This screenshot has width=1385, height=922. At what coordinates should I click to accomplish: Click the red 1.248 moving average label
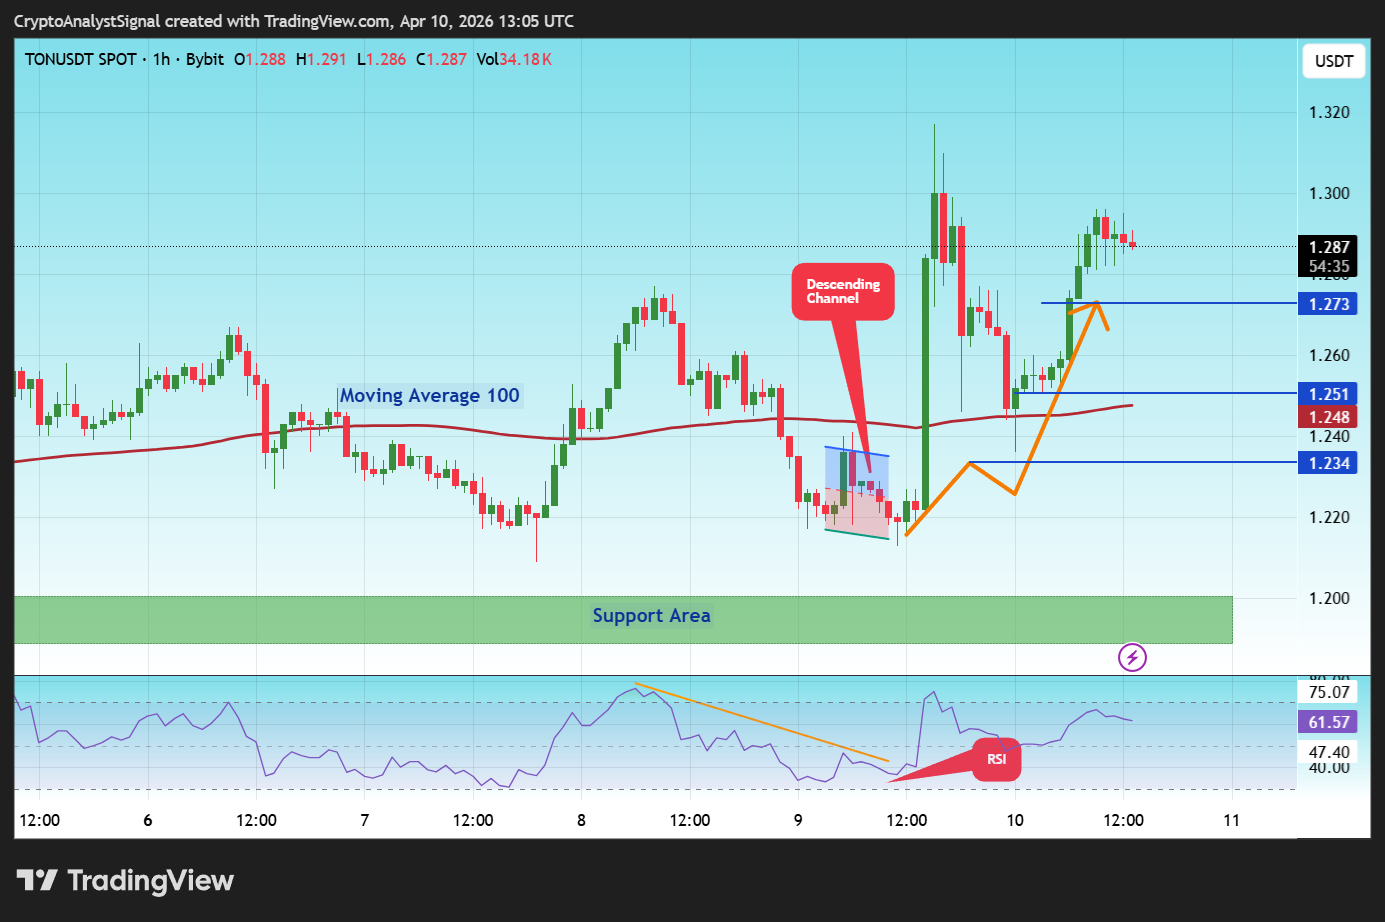click(1329, 417)
